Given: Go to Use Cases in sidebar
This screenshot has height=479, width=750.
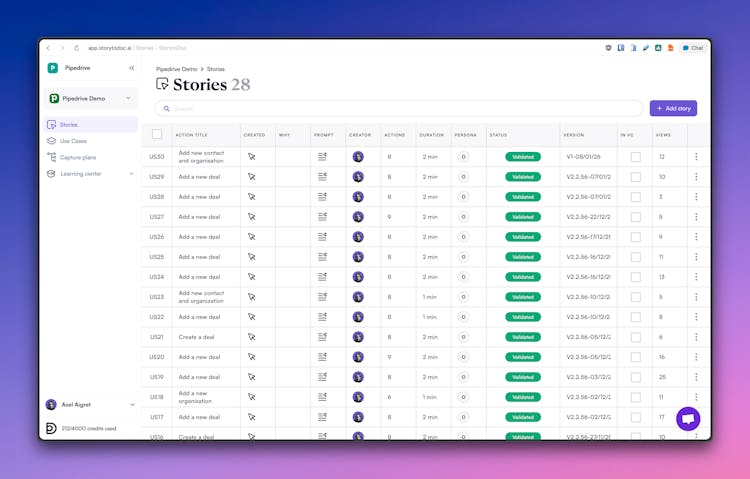Looking at the screenshot, I should (x=72, y=141).
